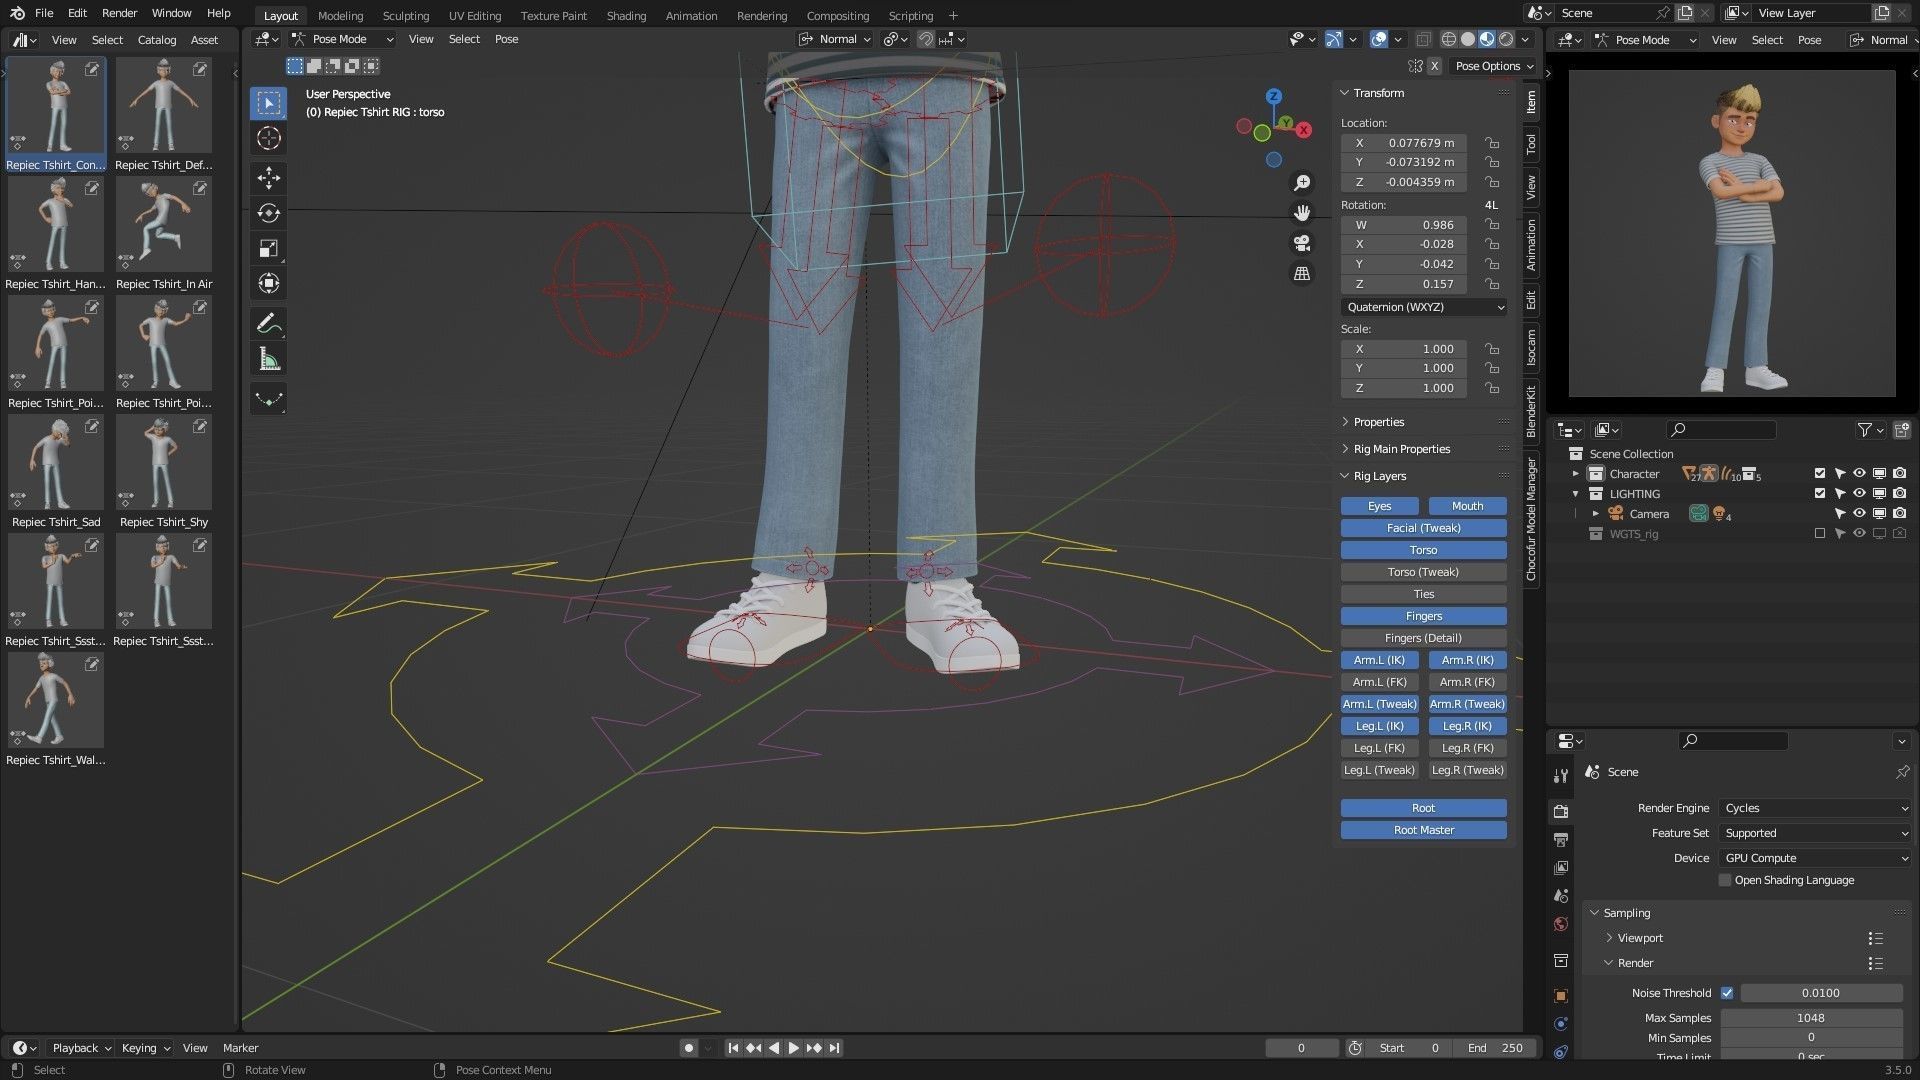This screenshot has height=1080, width=1920.
Task: Uncheck the Noise Threshold checkbox
Action: tap(1727, 993)
